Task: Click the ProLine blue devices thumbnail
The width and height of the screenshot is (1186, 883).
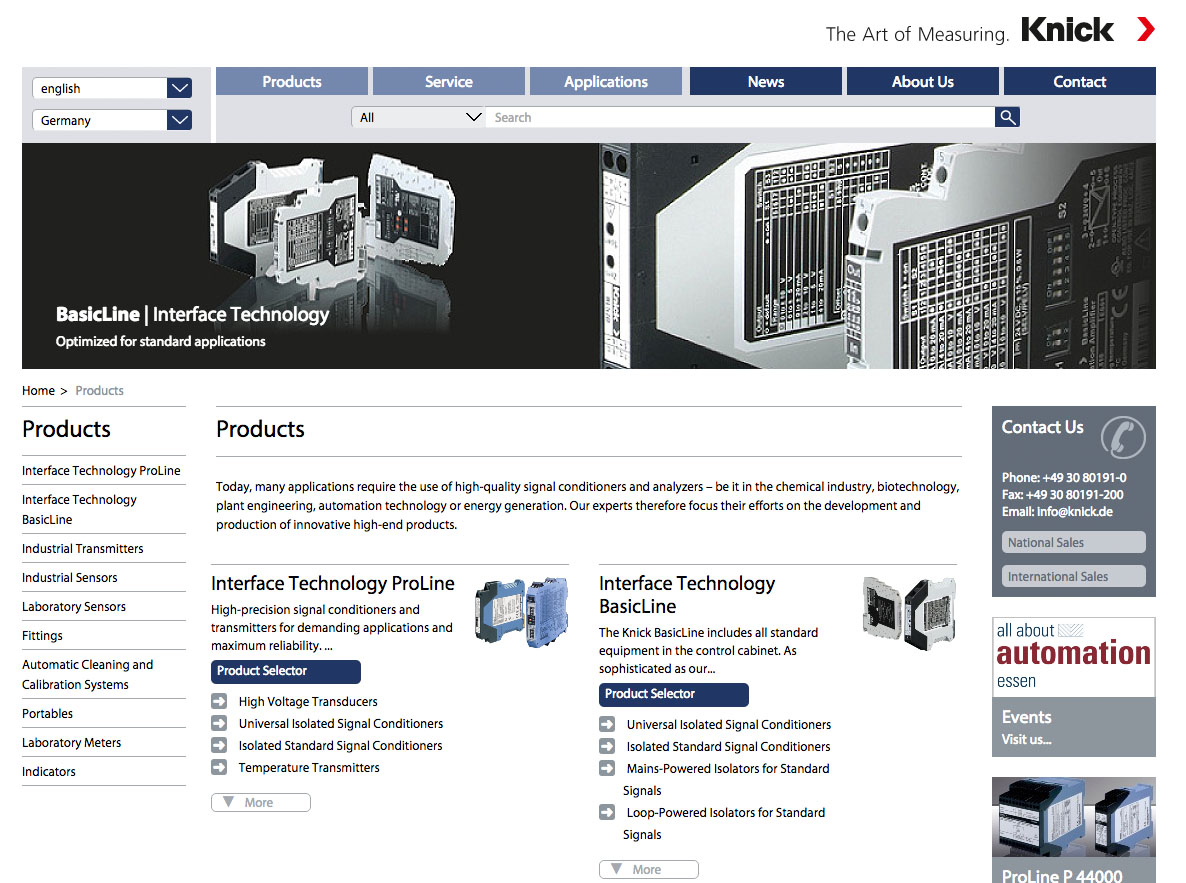Action: point(522,611)
